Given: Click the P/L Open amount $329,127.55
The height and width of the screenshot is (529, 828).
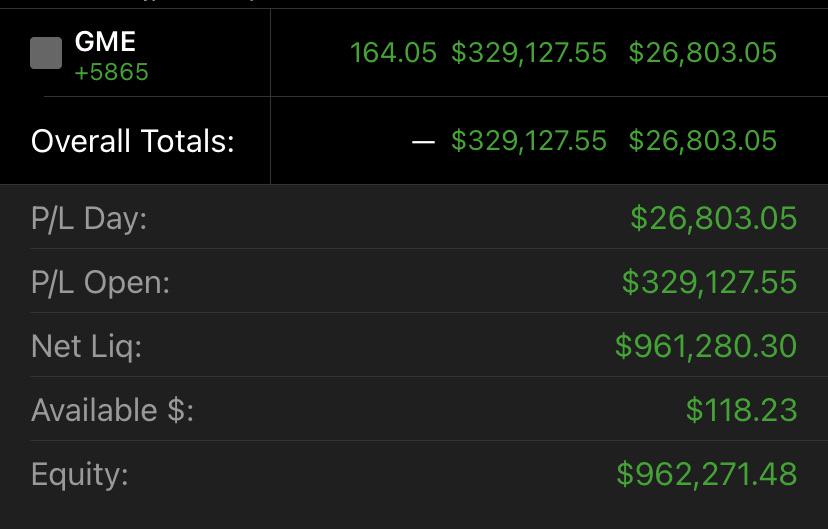Looking at the screenshot, I should (709, 282).
